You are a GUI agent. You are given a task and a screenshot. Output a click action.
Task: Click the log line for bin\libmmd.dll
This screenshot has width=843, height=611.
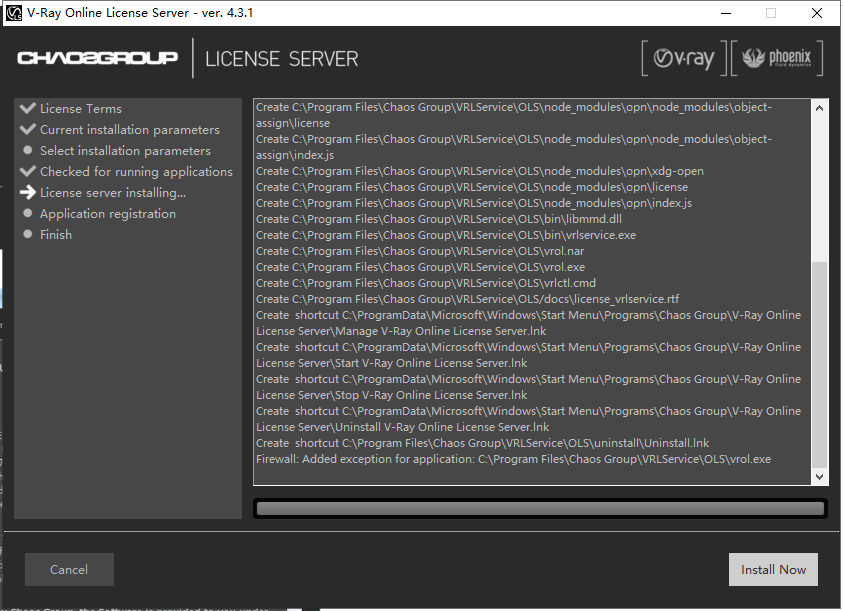[x=439, y=219]
